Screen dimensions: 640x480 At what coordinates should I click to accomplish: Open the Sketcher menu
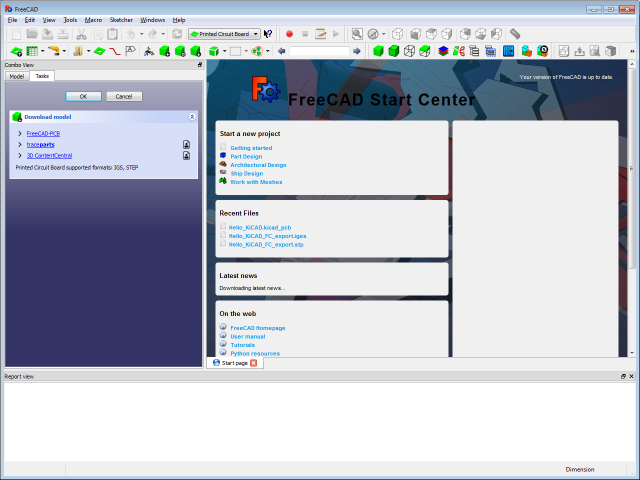[x=121, y=20]
